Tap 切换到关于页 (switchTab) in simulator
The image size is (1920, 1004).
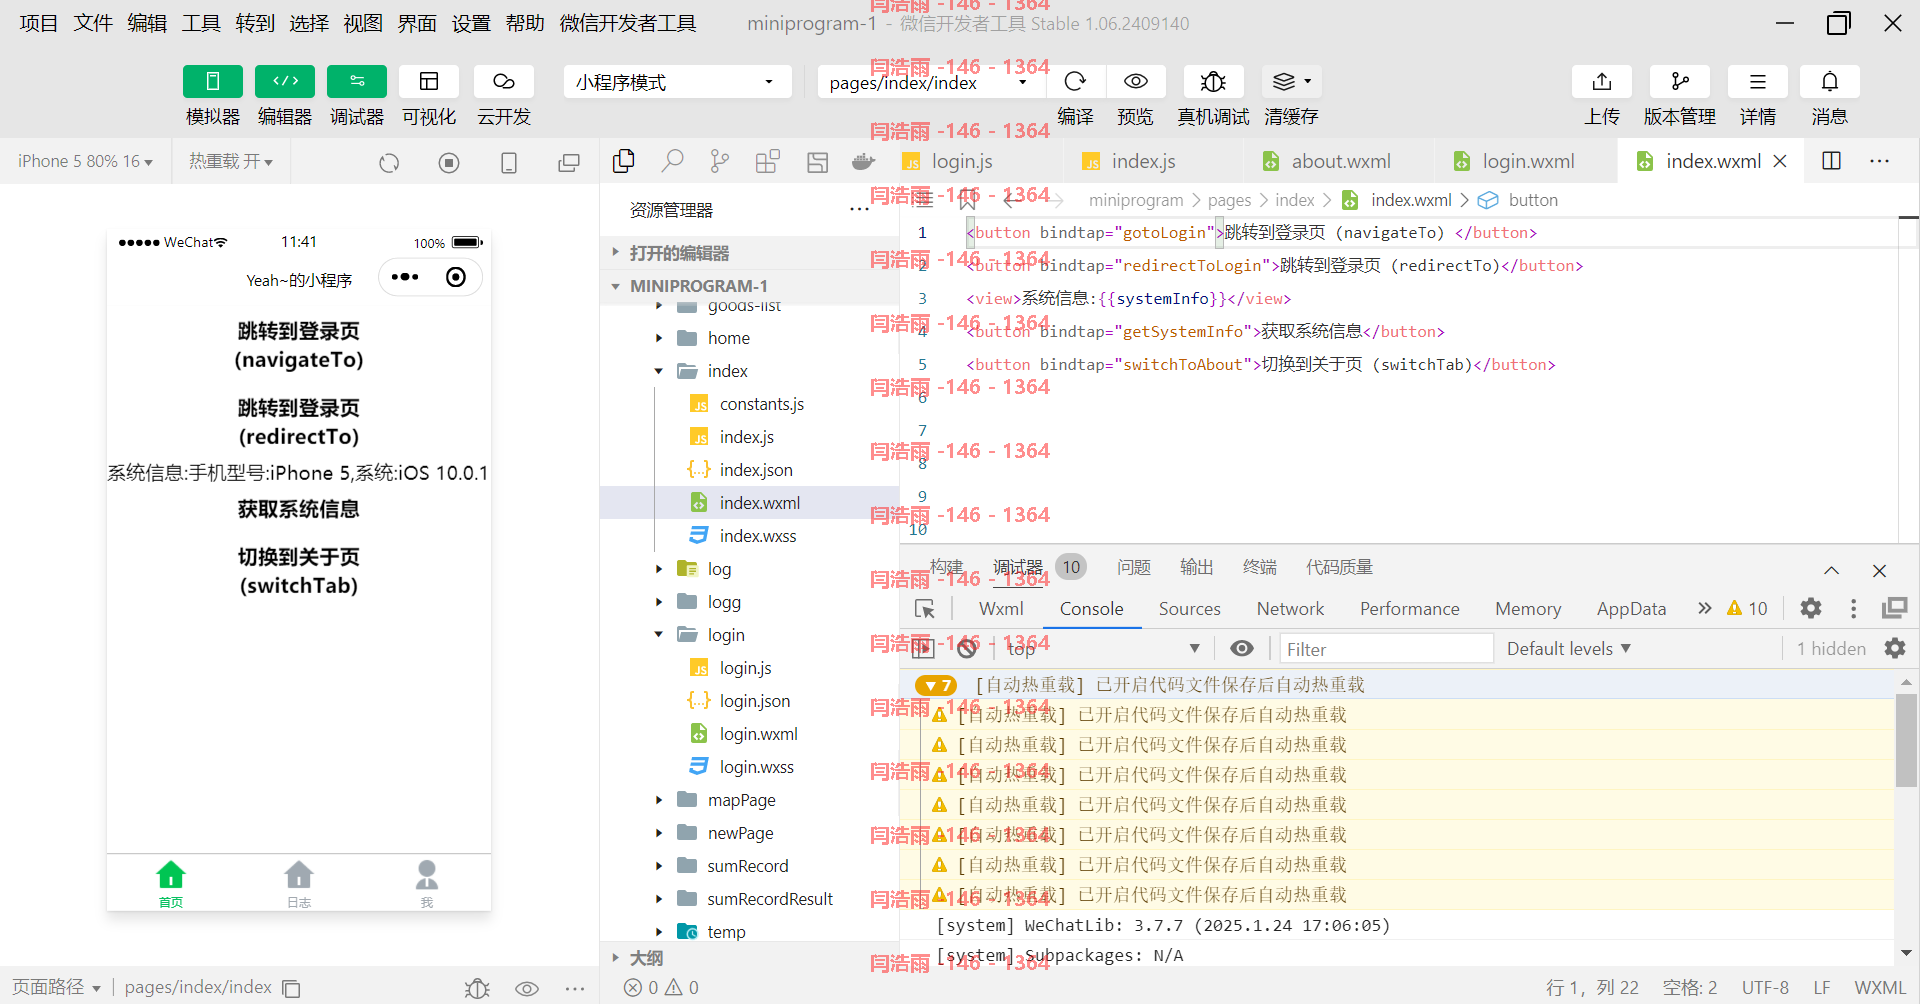(299, 571)
